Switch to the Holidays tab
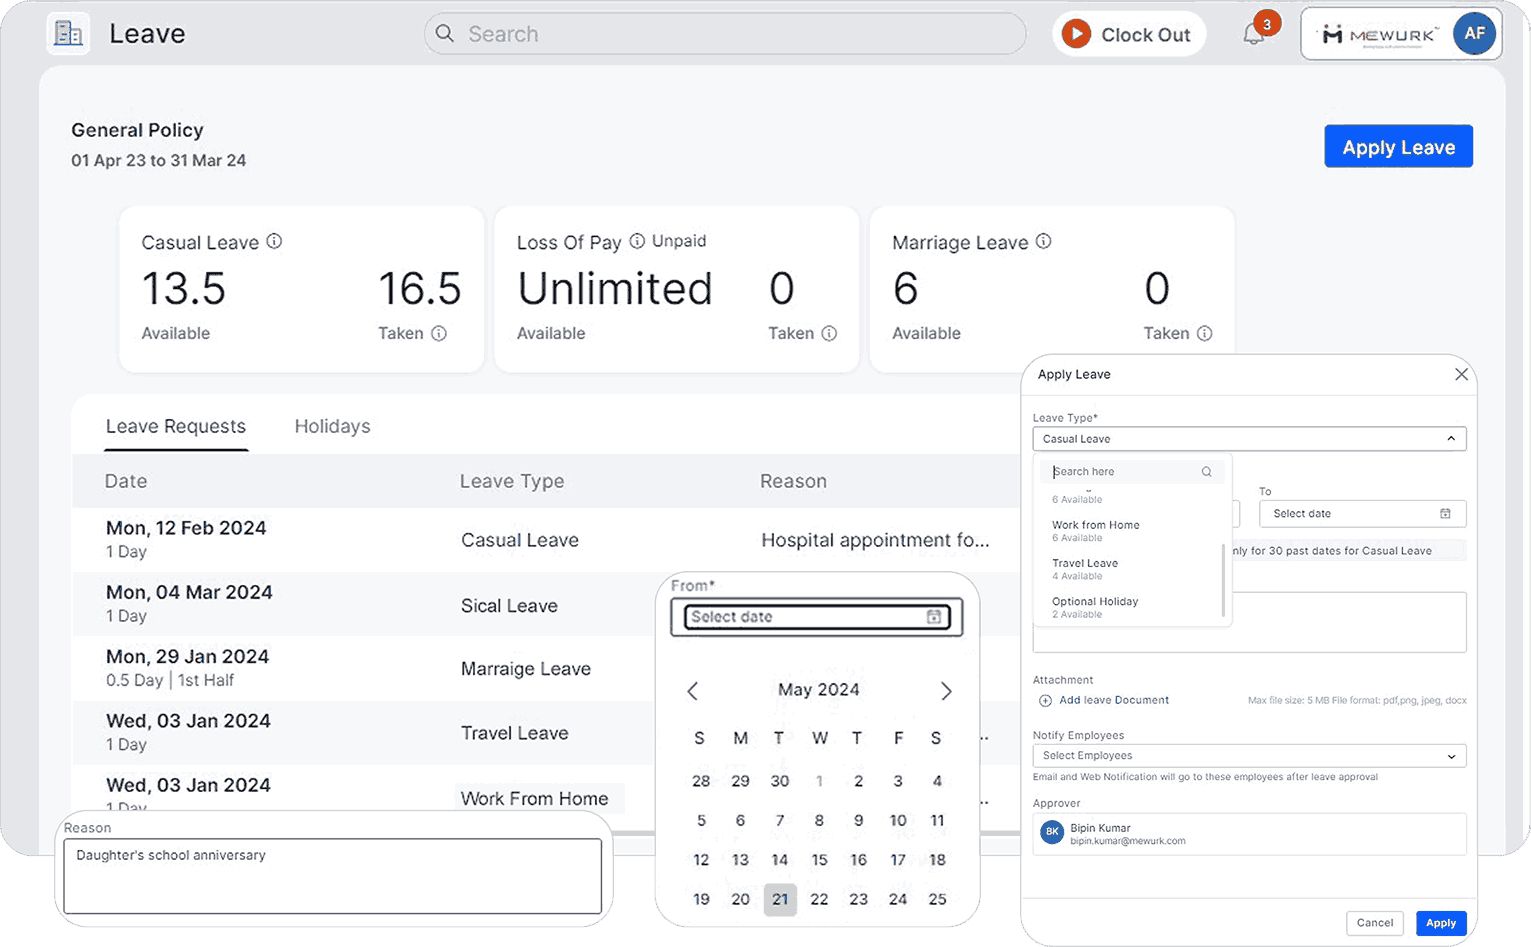 332,427
